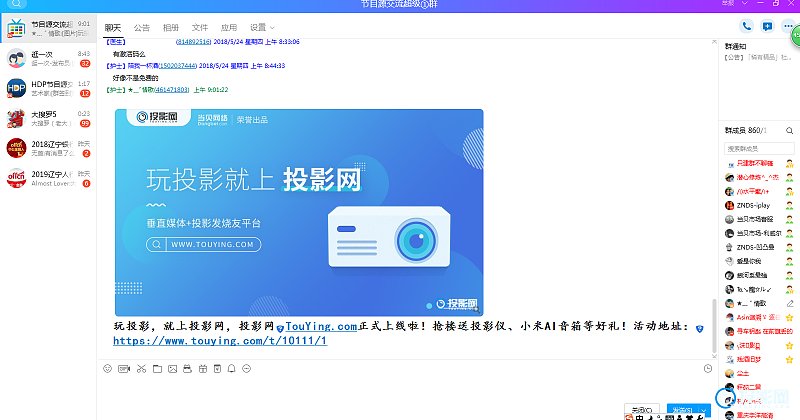Screen dimensions: 800x420
Task: Click the magnifier icon on banner image corner
Action: (476, 309)
